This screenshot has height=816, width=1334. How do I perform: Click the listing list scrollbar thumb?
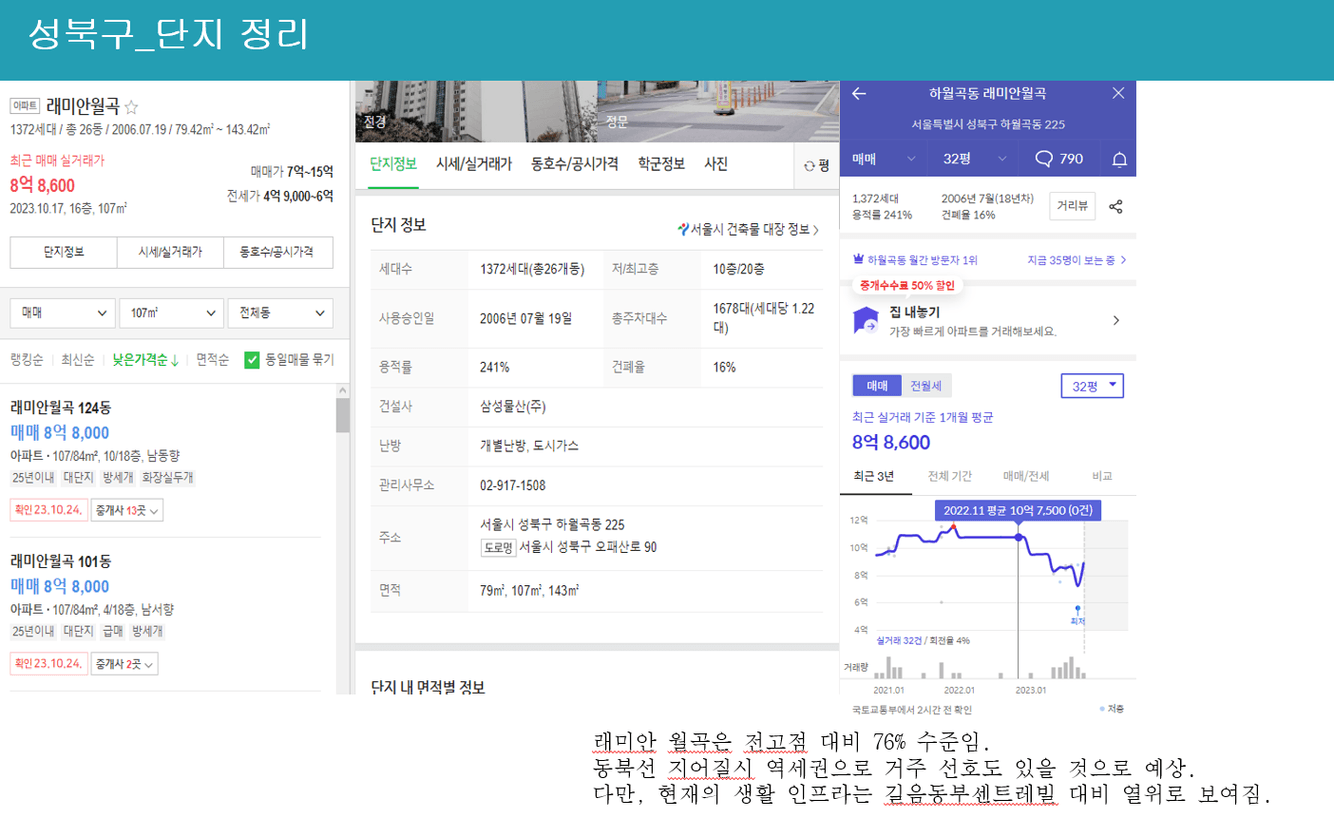342,414
